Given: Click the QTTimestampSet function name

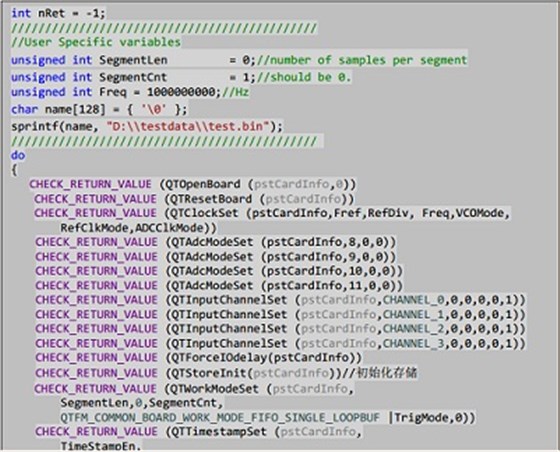Looking at the screenshot, I should pyautogui.click(x=219, y=432).
